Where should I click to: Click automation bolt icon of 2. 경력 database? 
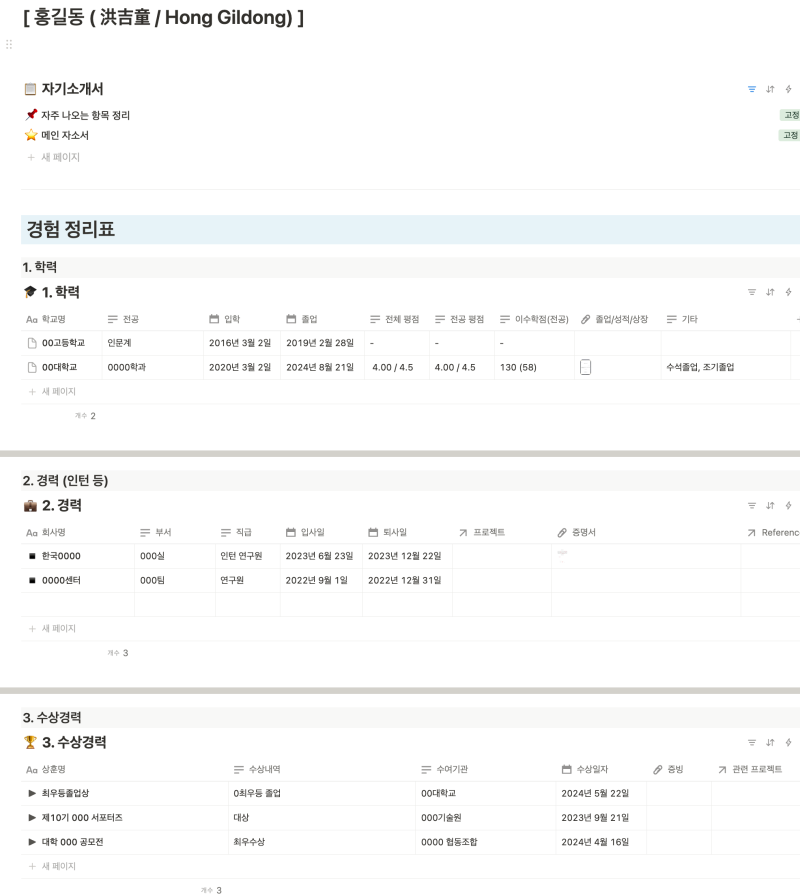pyautogui.click(x=789, y=505)
